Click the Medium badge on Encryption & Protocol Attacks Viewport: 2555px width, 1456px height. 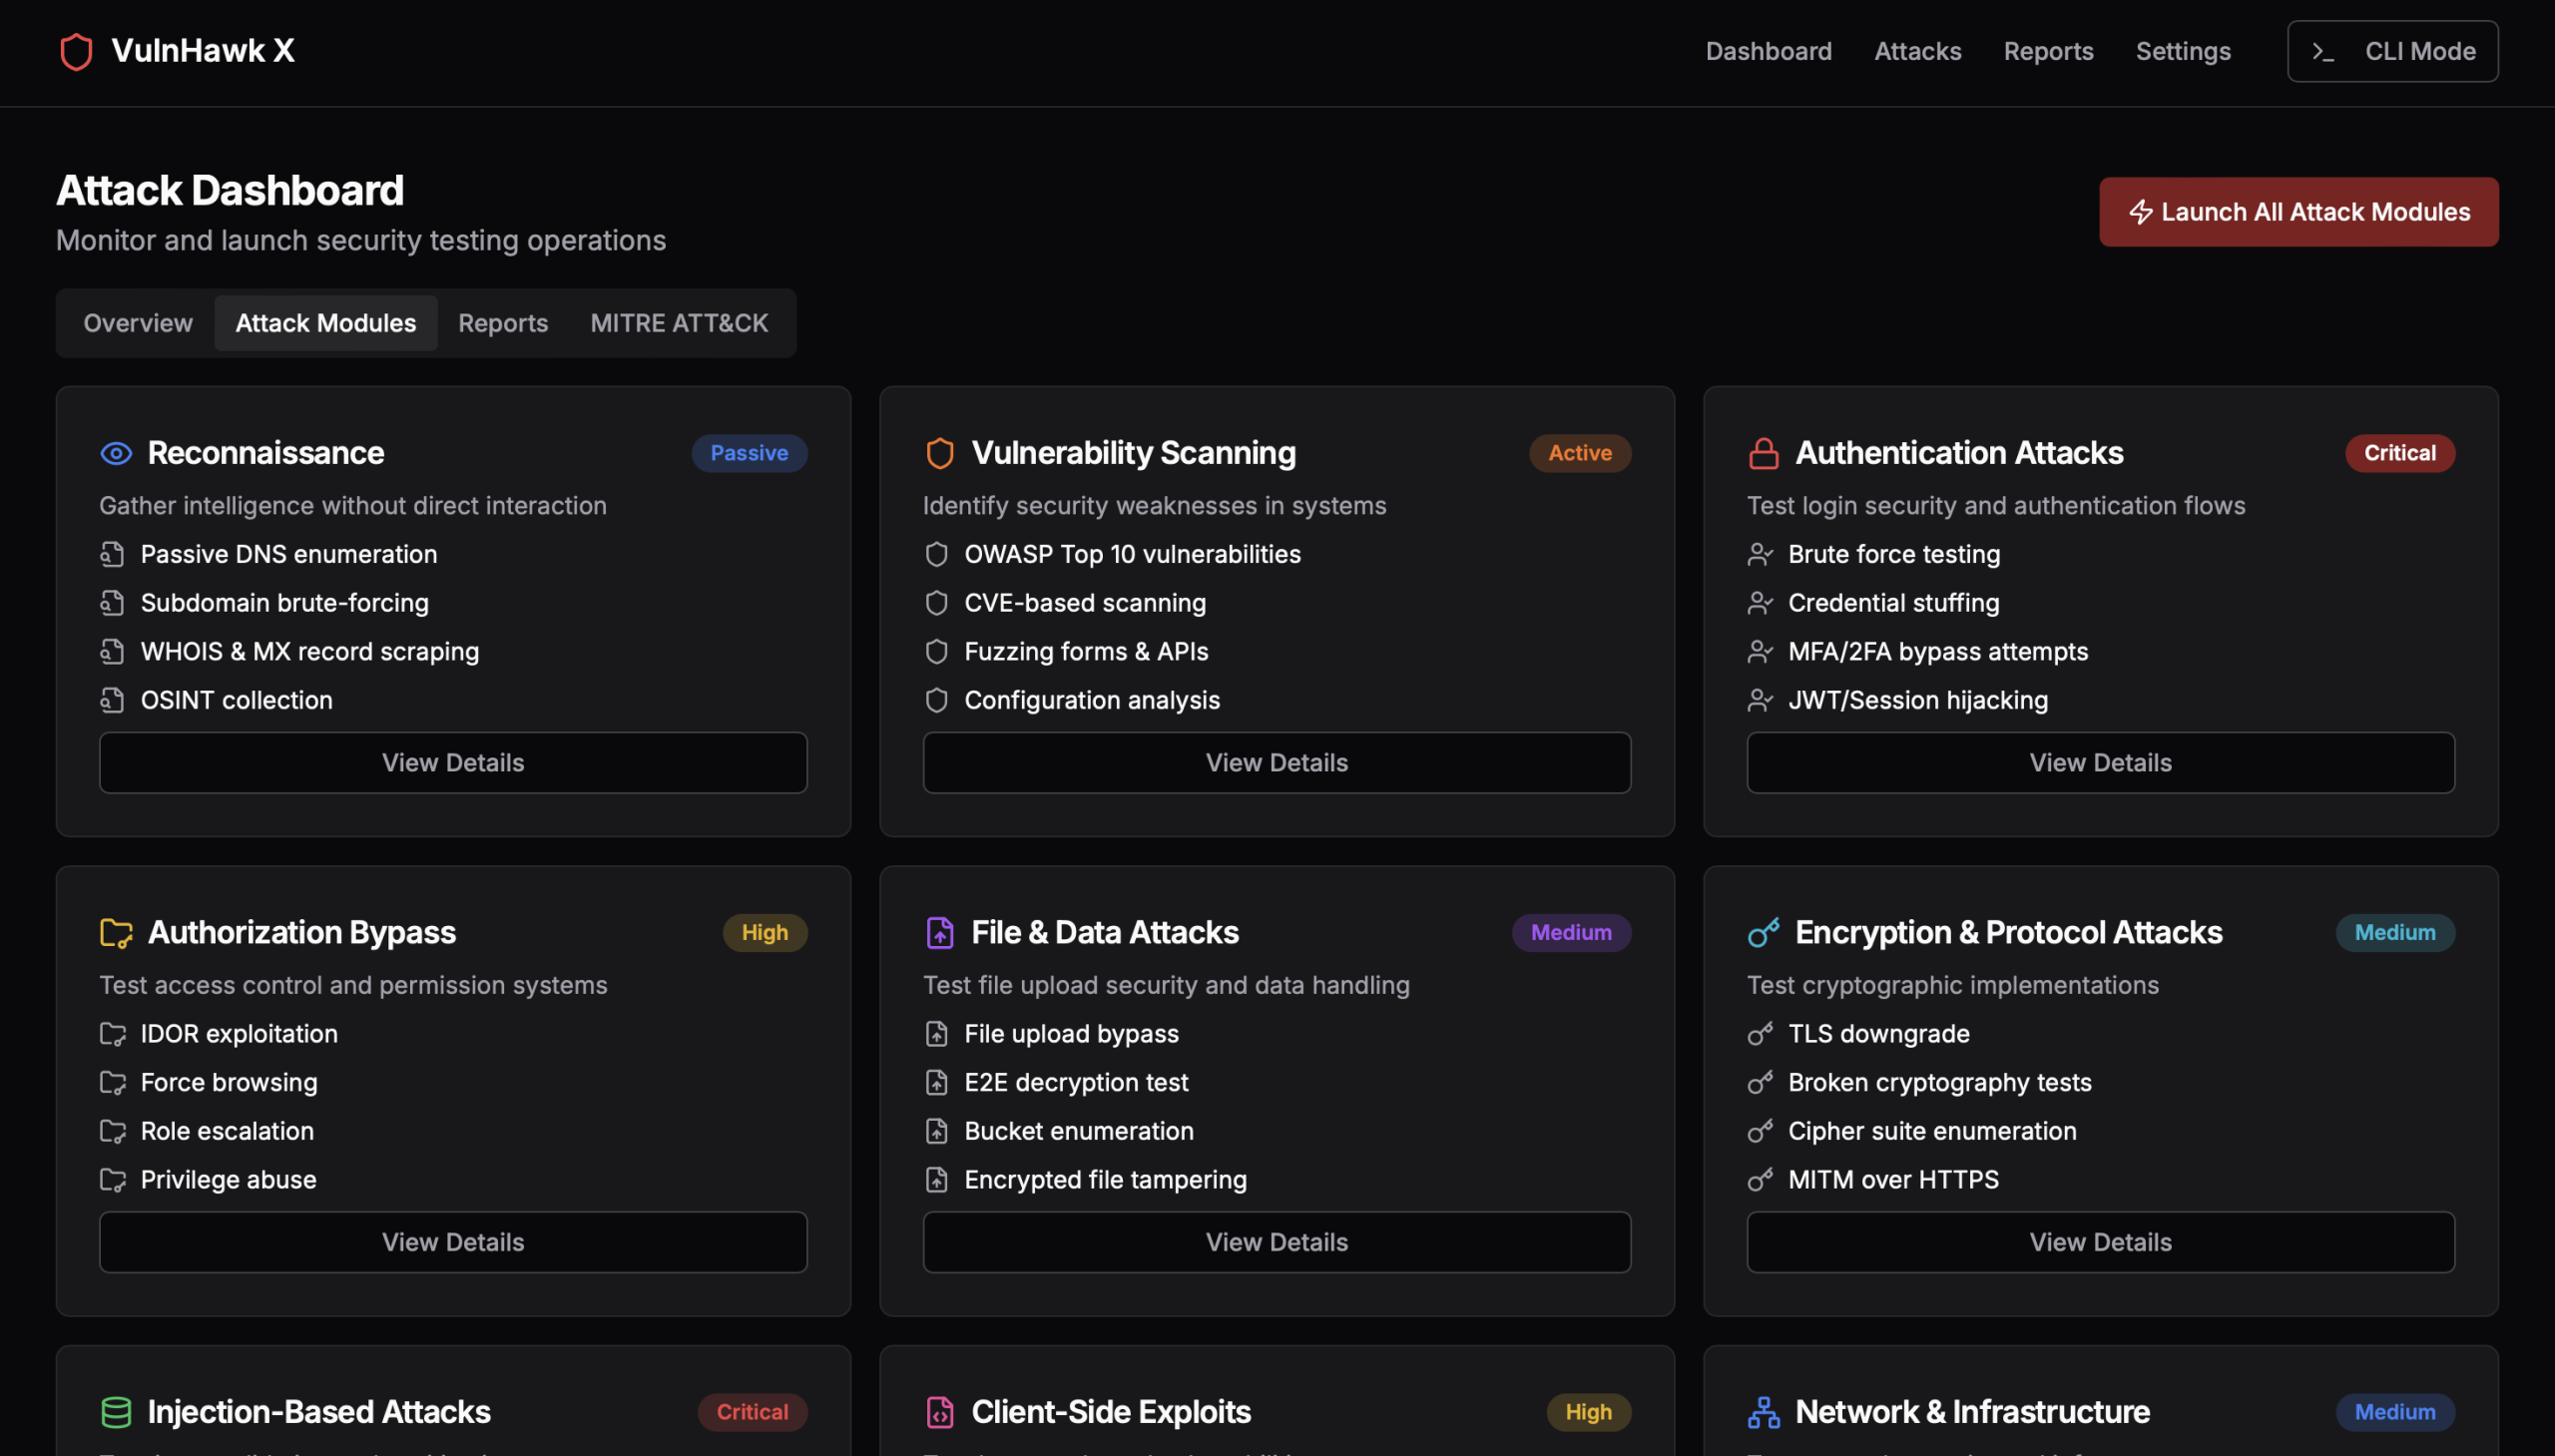coord(2395,933)
